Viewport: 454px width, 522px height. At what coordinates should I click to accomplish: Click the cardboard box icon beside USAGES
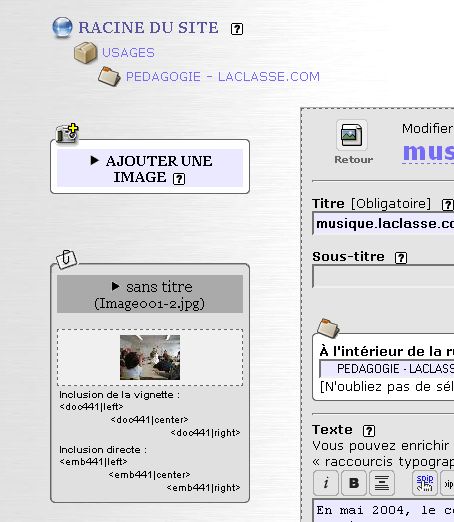pos(85,52)
